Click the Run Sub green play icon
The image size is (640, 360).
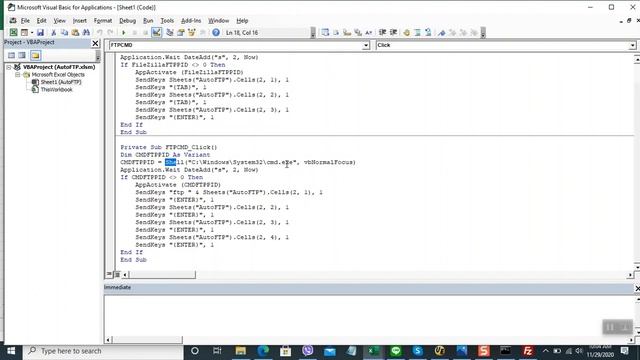coord(124,33)
